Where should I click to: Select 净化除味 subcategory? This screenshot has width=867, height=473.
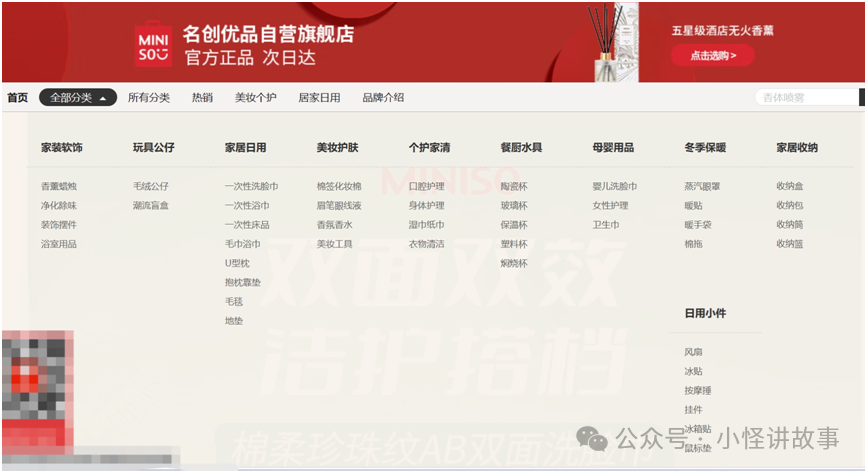[59, 205]
